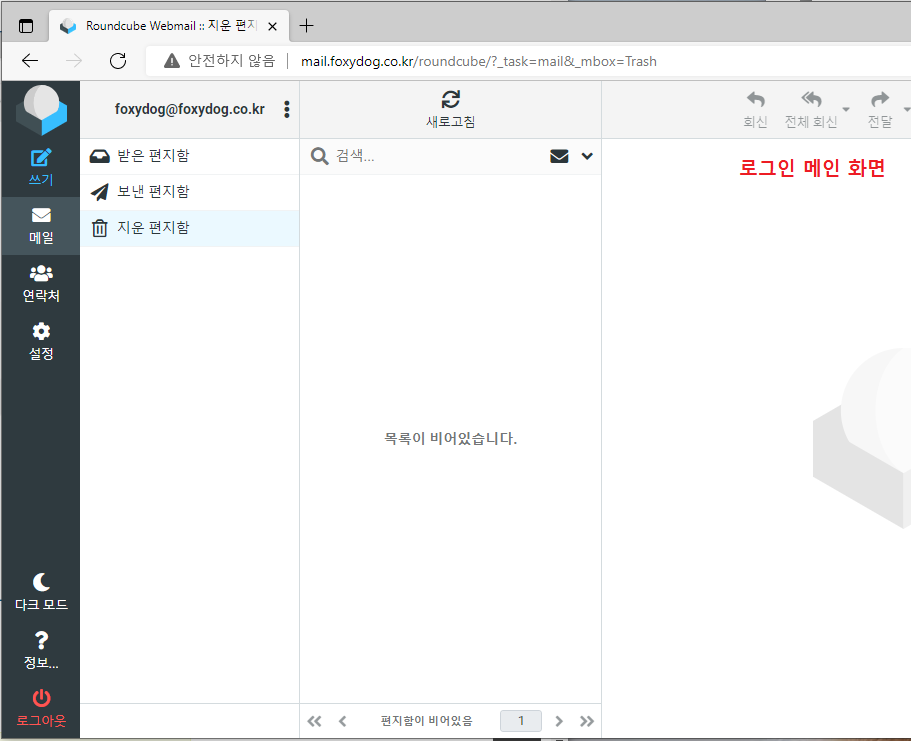Reload the page with browser refresh

[x=118, y=60]
